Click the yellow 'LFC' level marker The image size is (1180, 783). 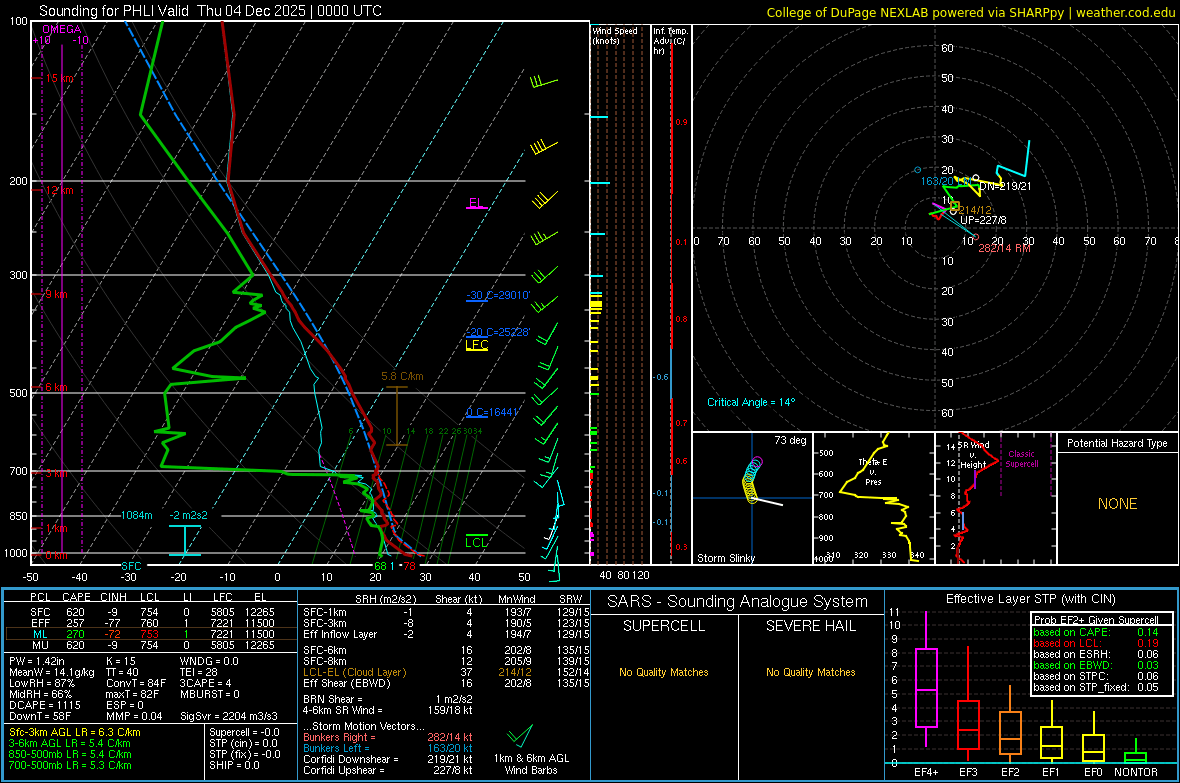point(476,345)
